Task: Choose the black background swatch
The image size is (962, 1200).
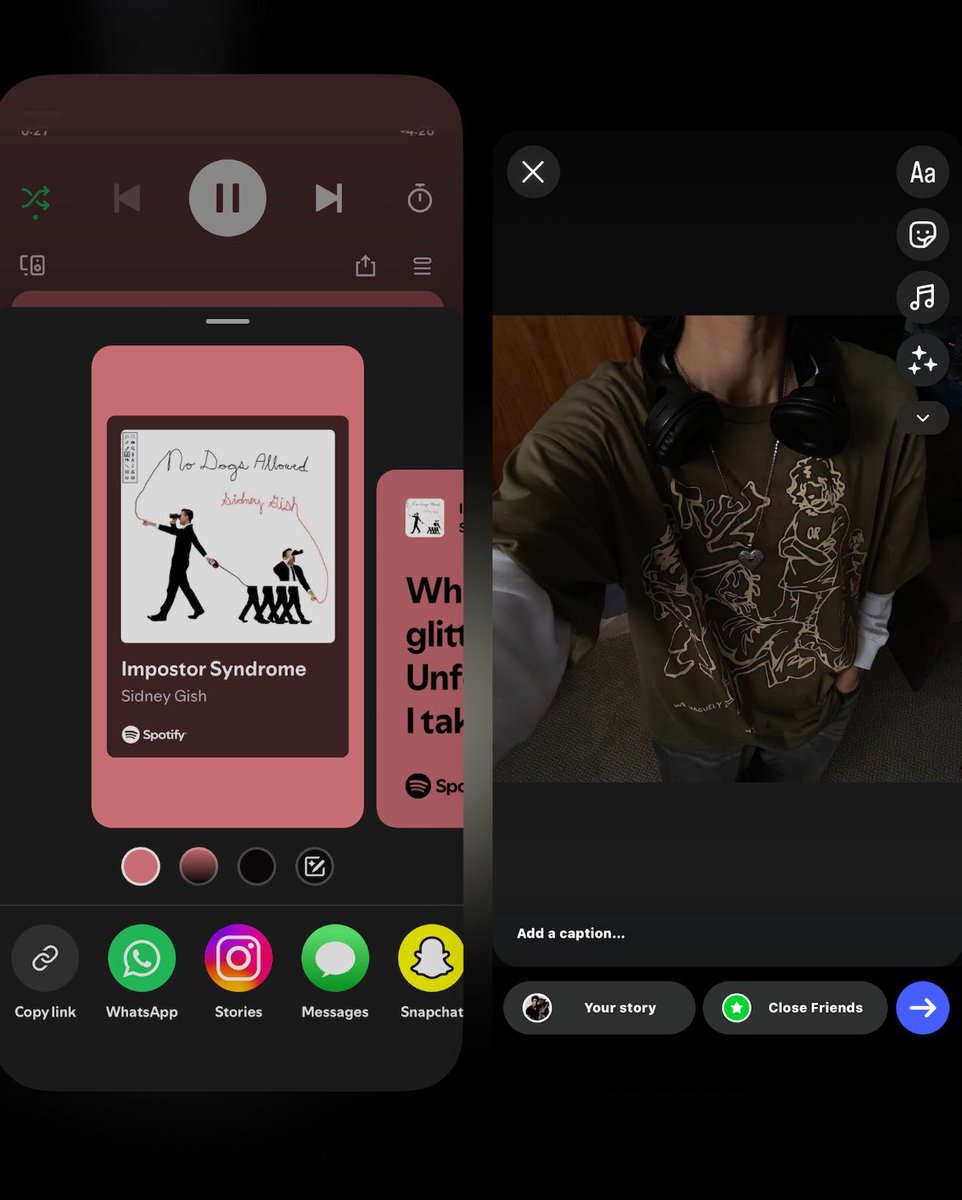Action: (256, 866)
